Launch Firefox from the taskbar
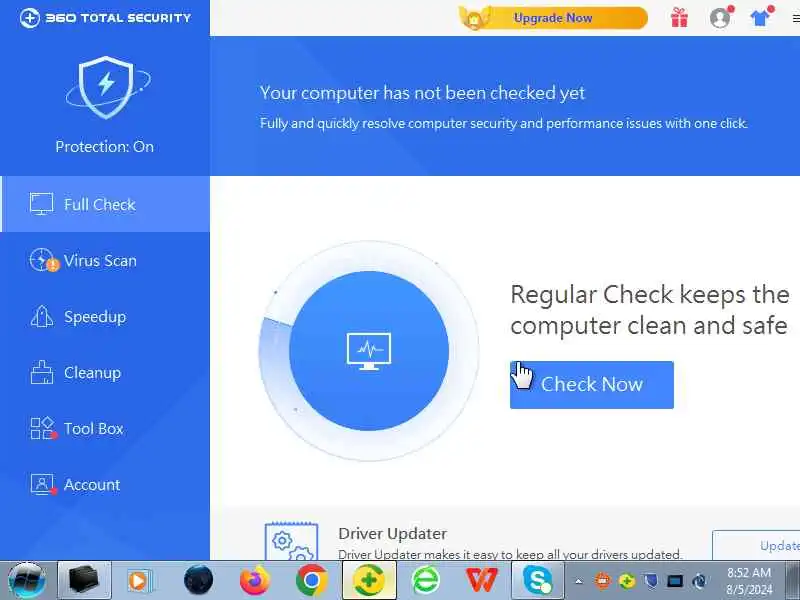This screenshot has width=800, height=600. [x=255, y=581]
